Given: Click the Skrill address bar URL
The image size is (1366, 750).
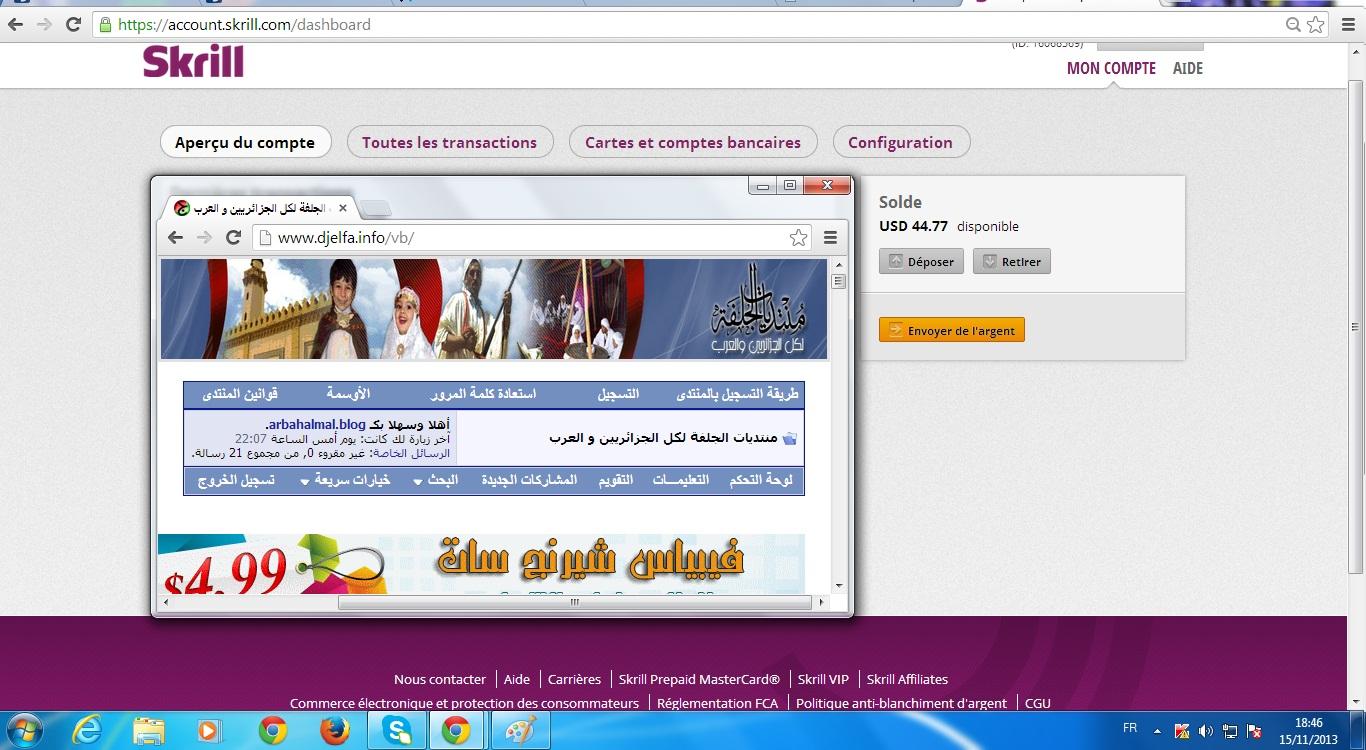Looking at the screenshot, I should [x=245, y=24].
